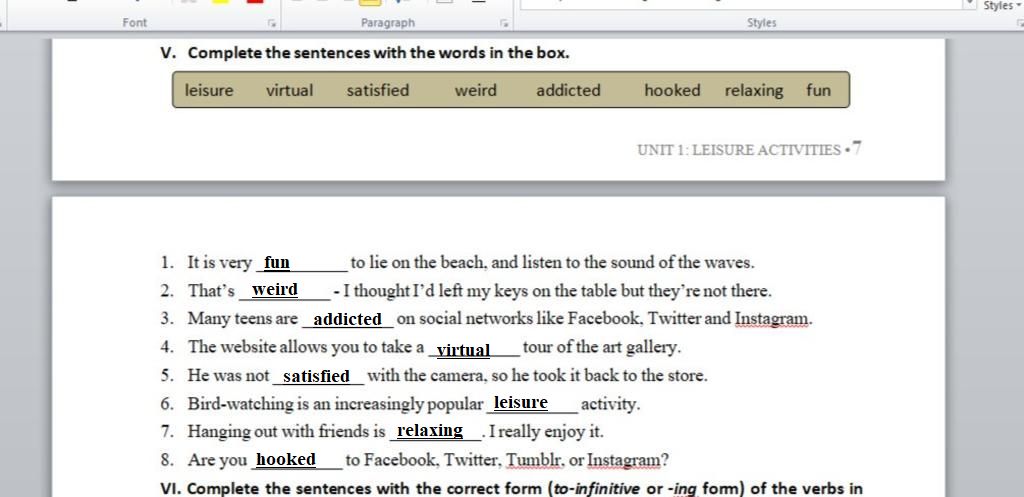Click the word 'fun' in the box

[x=818, y=90]
